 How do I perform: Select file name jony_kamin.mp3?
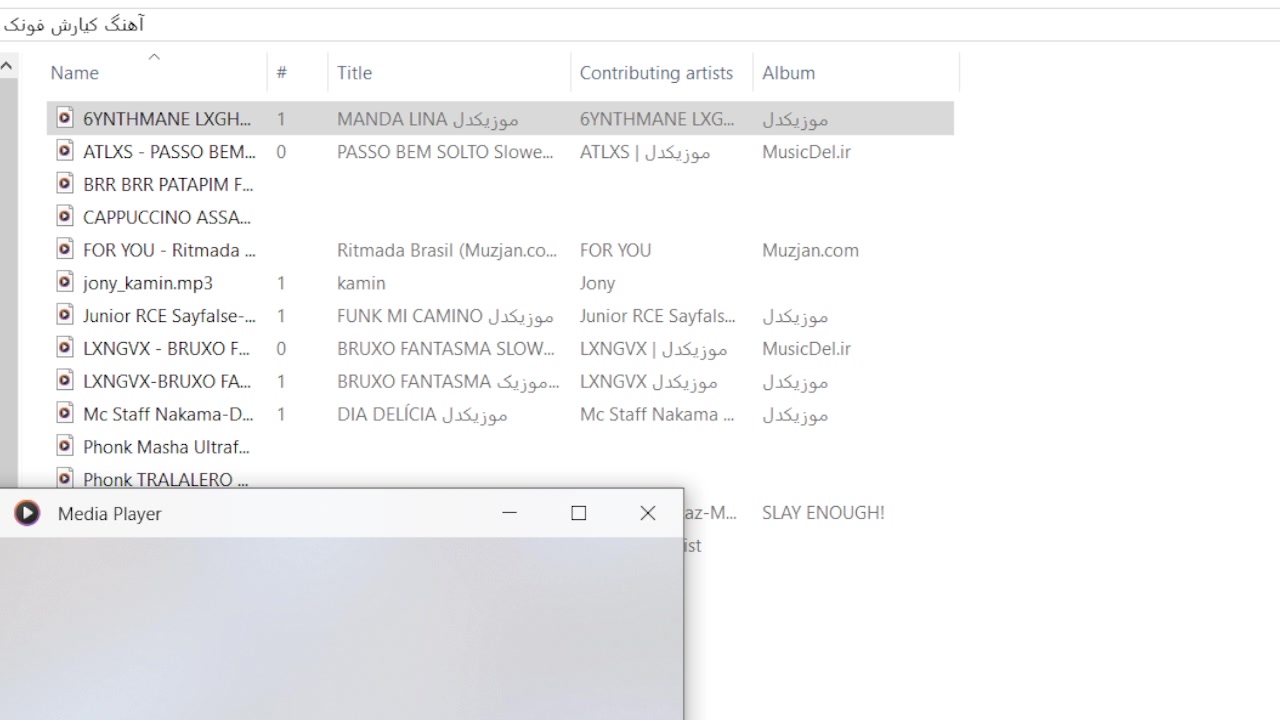coord(148,283)
